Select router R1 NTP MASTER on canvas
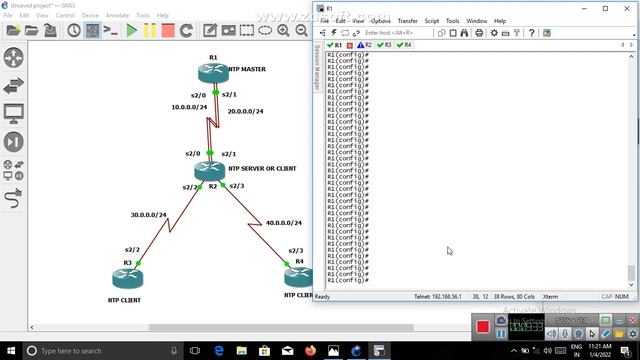This screenshot has height=360, width=640. point(213,74)
